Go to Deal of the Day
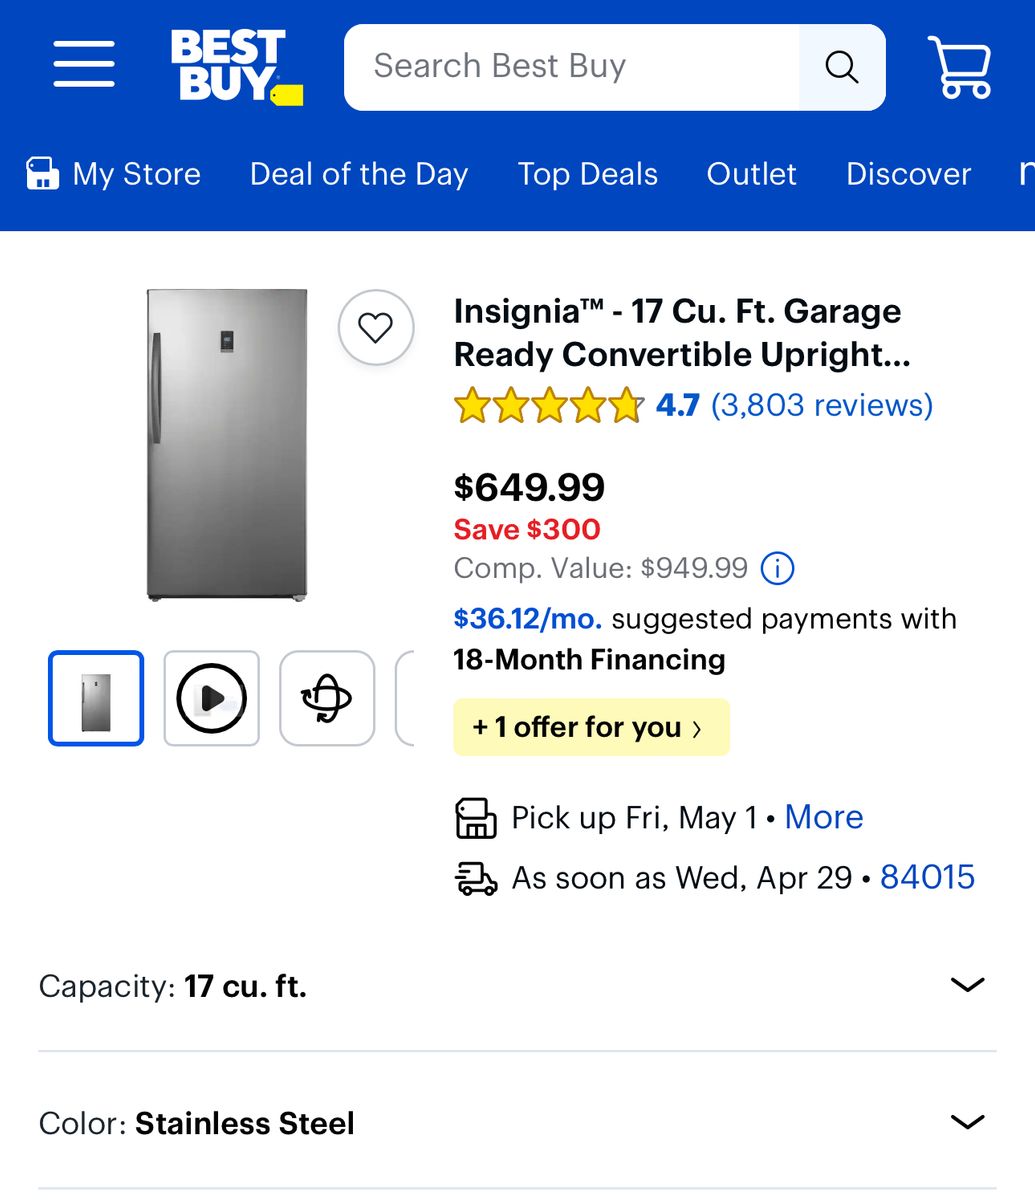 coord(358,174)
